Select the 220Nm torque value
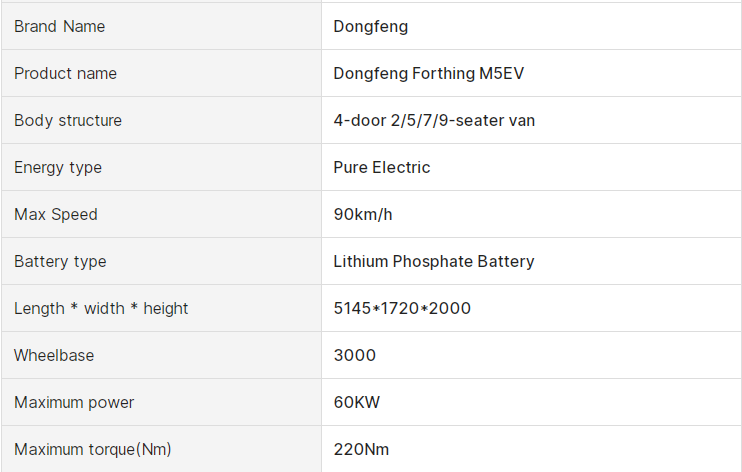The image size is (742, 472). (362, 449)
